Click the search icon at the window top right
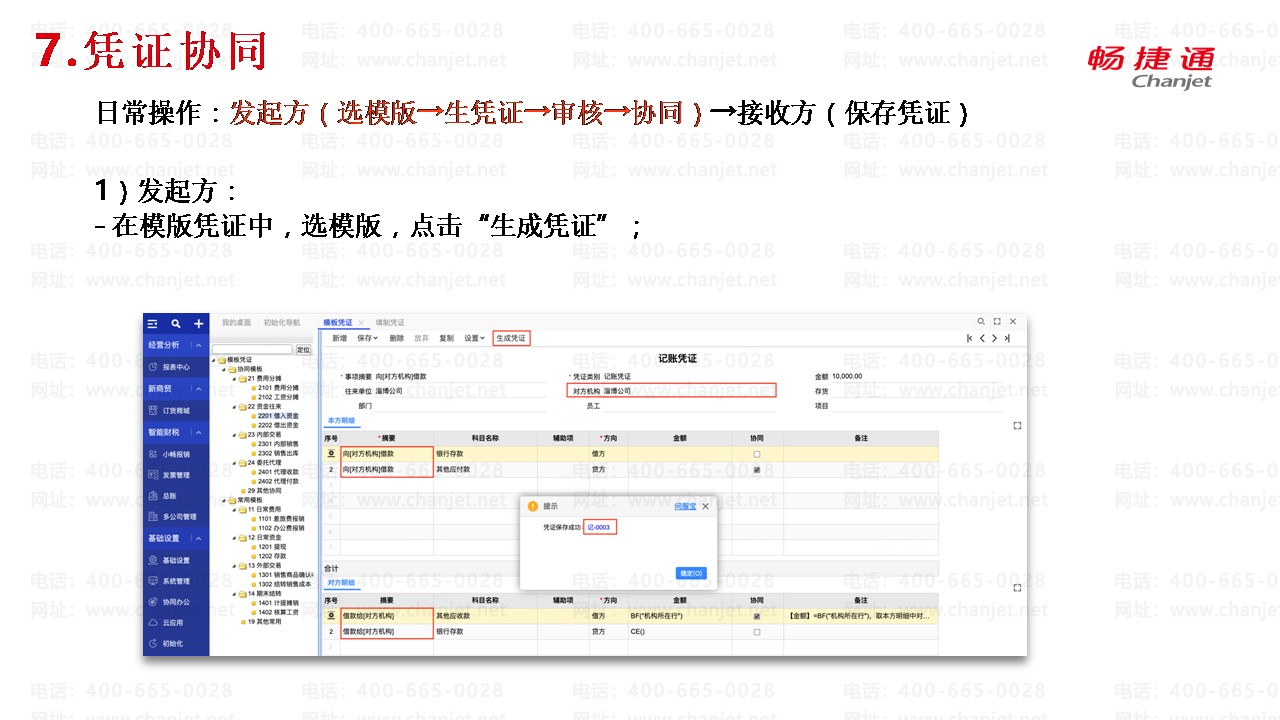 pos(981,322)
